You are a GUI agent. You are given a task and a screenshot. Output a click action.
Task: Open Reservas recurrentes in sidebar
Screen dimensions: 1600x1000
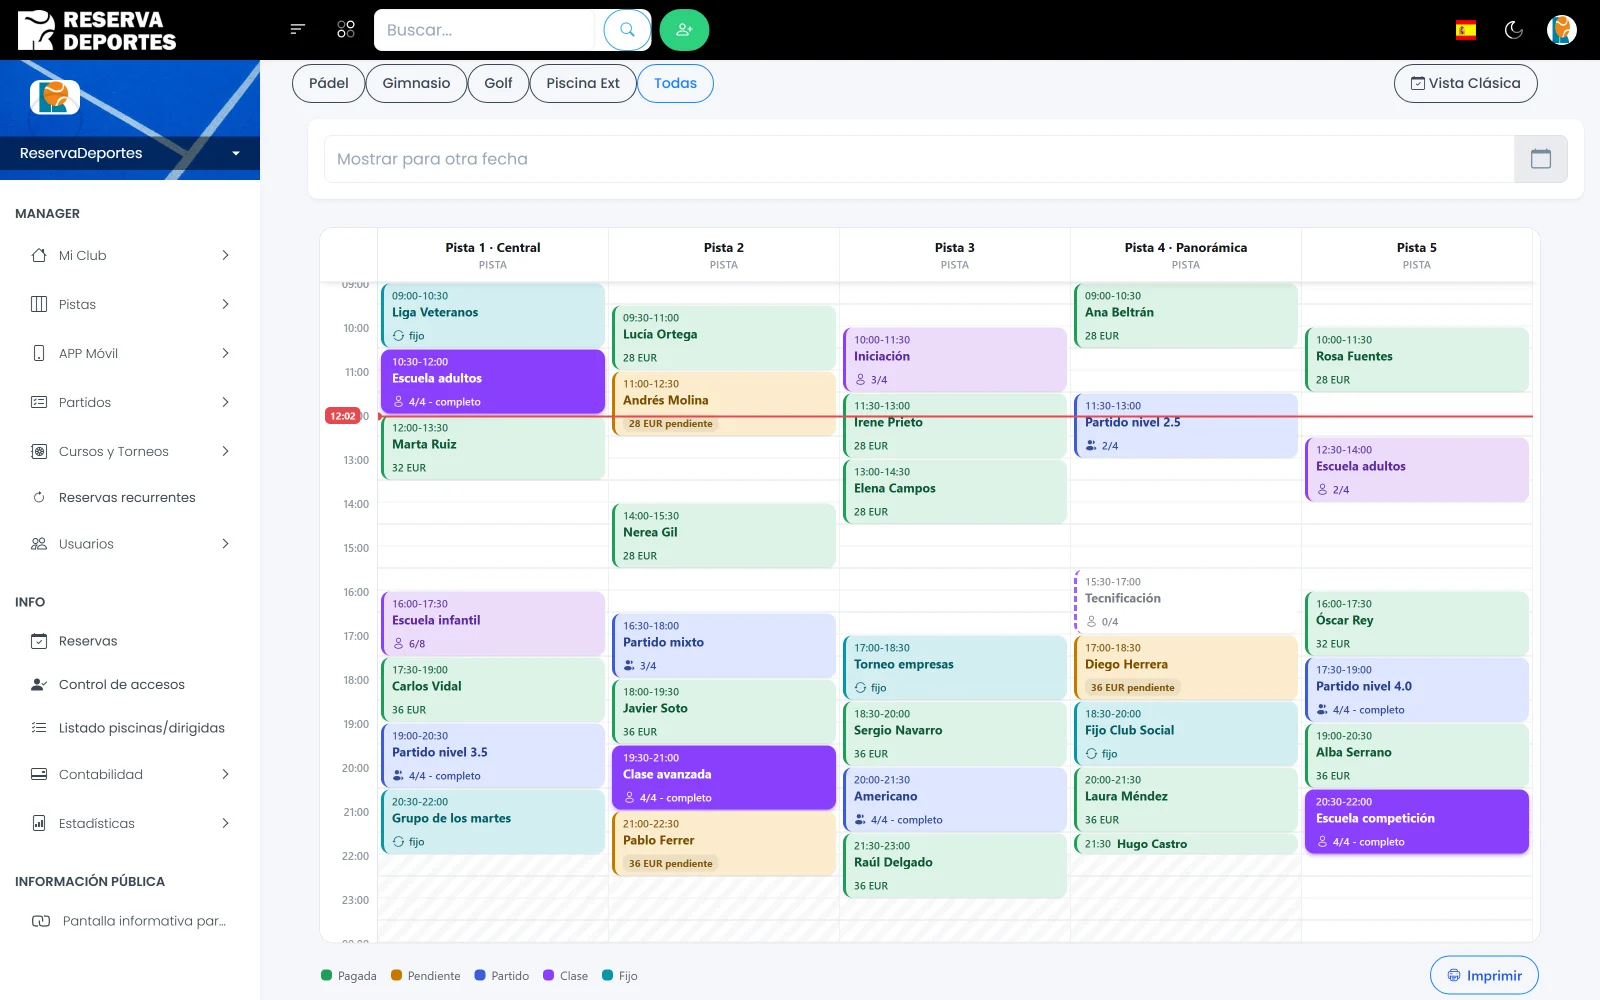point(127,497)
